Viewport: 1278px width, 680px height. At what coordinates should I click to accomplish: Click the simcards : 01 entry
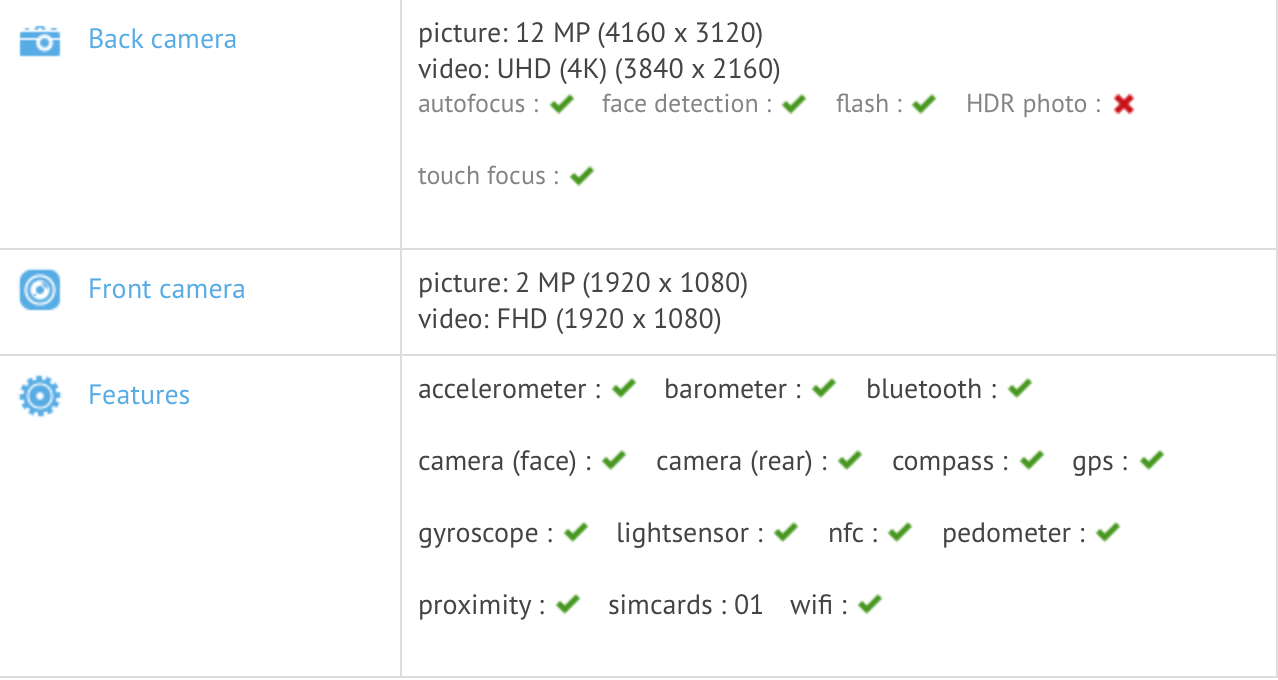click(685, 605)
